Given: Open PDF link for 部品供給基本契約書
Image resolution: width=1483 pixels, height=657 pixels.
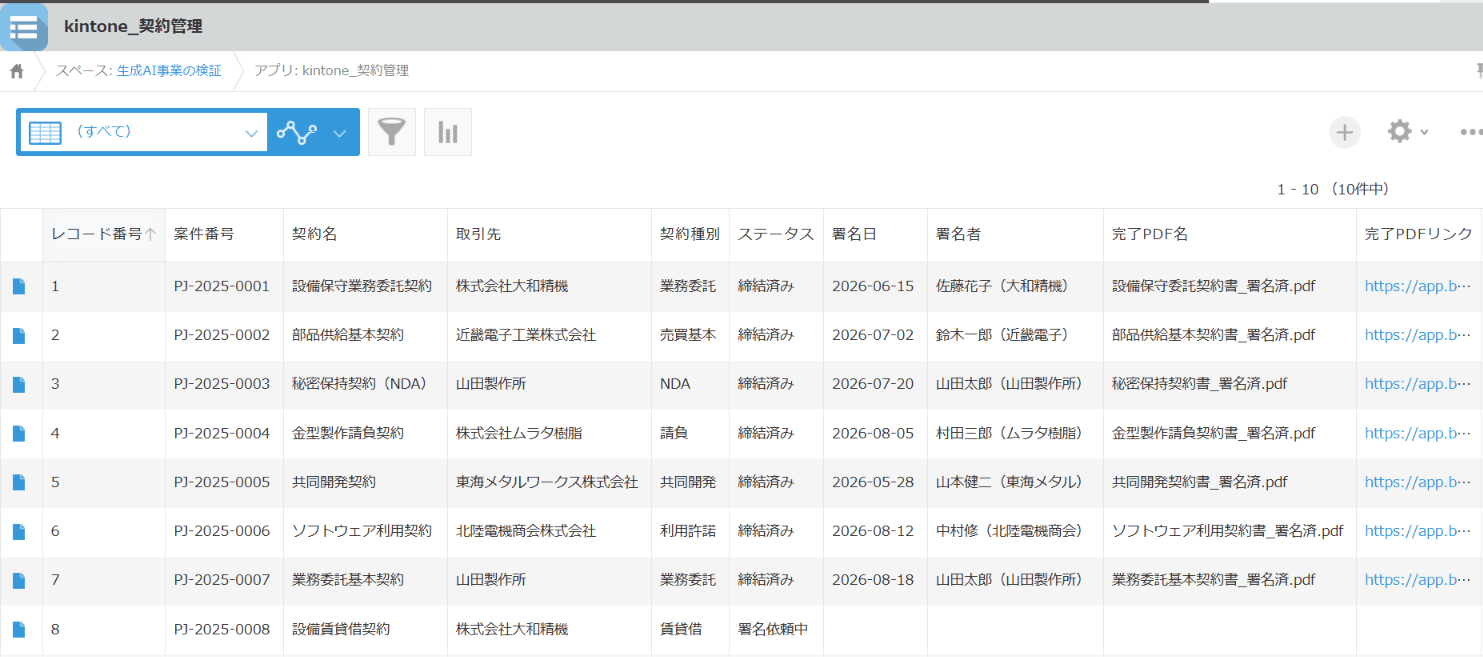Looking at the screenshot, I should [1418, 335].
